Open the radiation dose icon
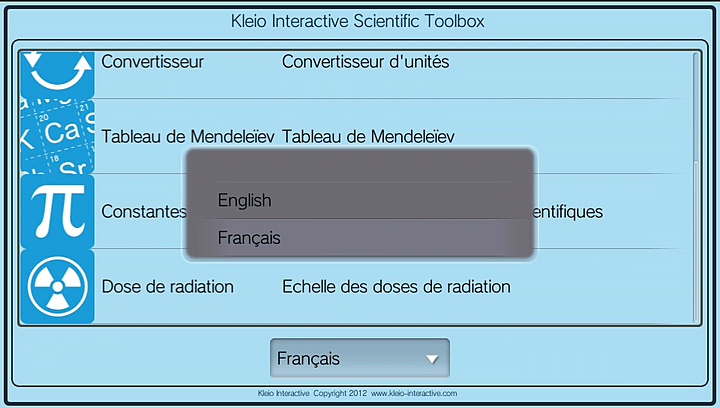 57,287
